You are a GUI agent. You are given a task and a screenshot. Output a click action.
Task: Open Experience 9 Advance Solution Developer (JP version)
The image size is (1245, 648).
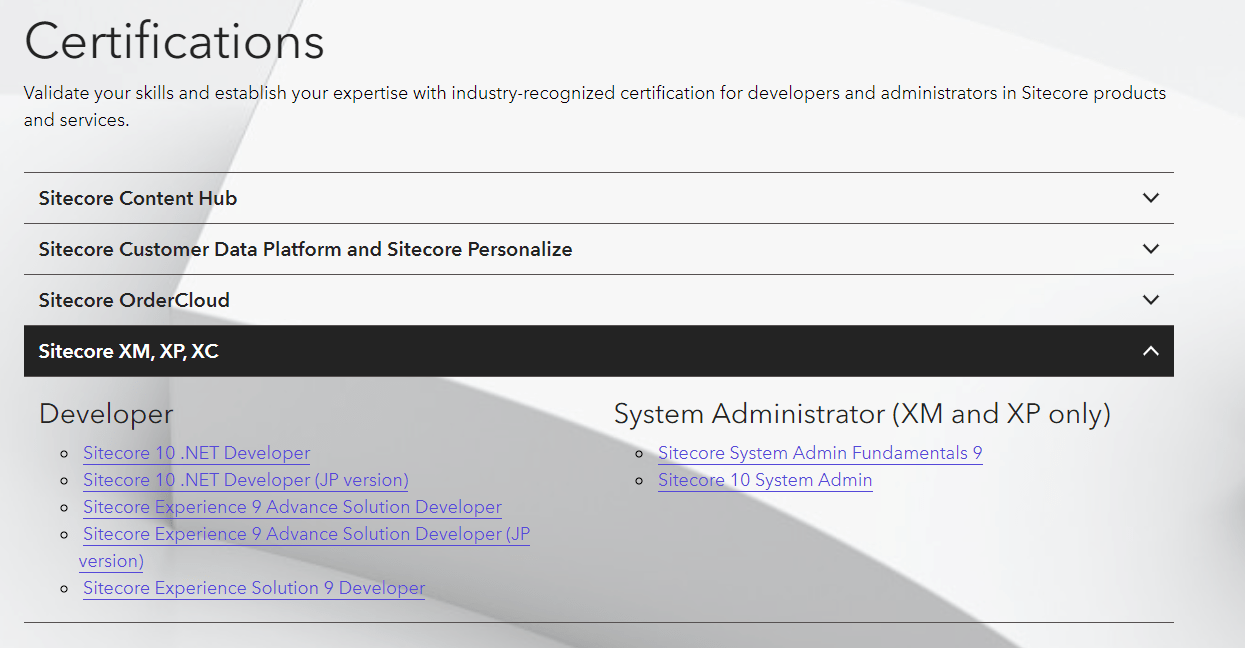click(305, 547)
